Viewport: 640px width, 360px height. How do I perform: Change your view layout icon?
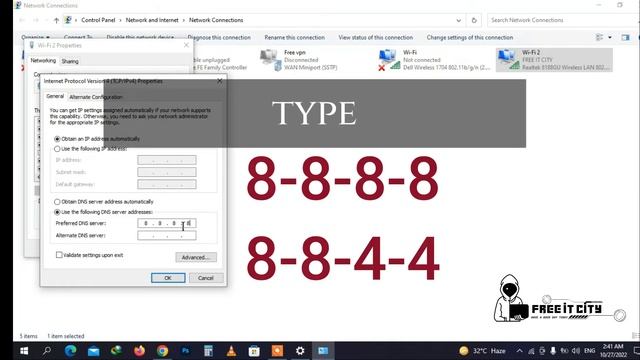tap(599, 37)
